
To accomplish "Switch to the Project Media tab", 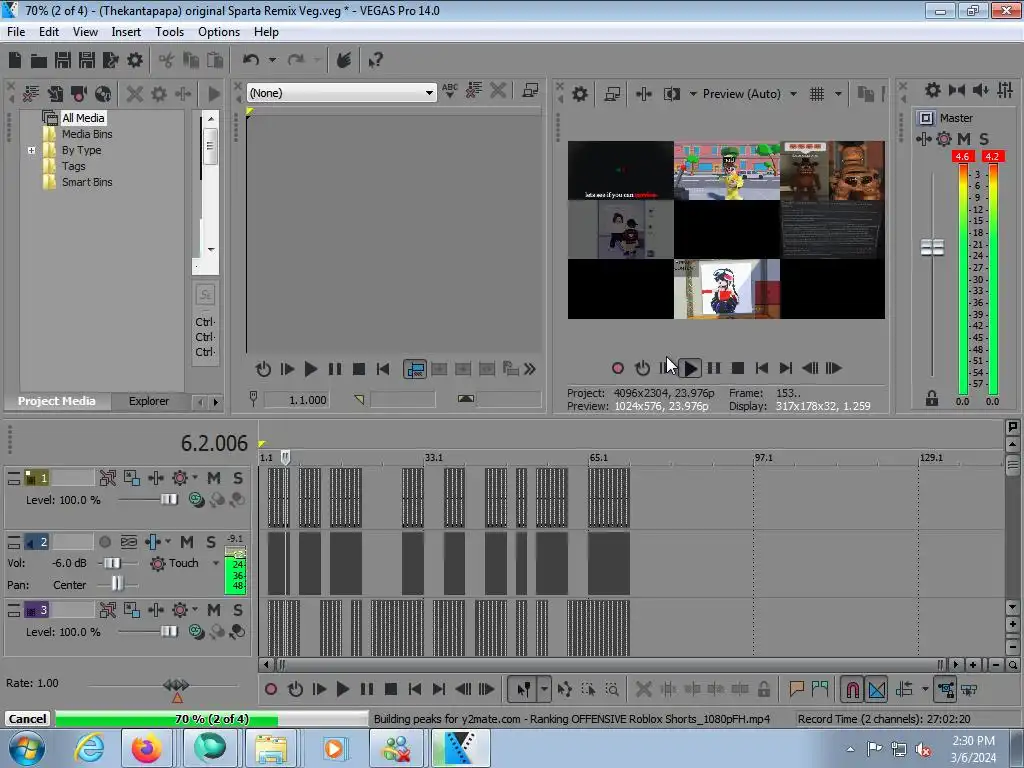I will point(57,401).
